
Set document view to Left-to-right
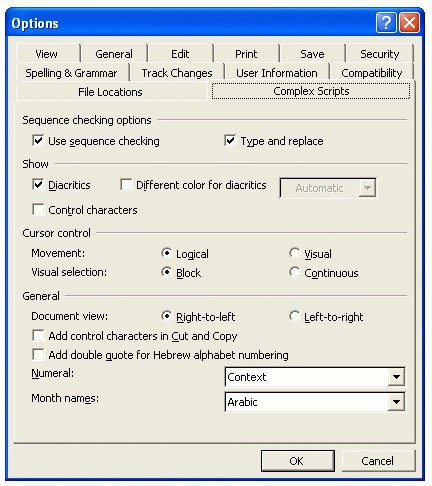[x=294, y=316]
